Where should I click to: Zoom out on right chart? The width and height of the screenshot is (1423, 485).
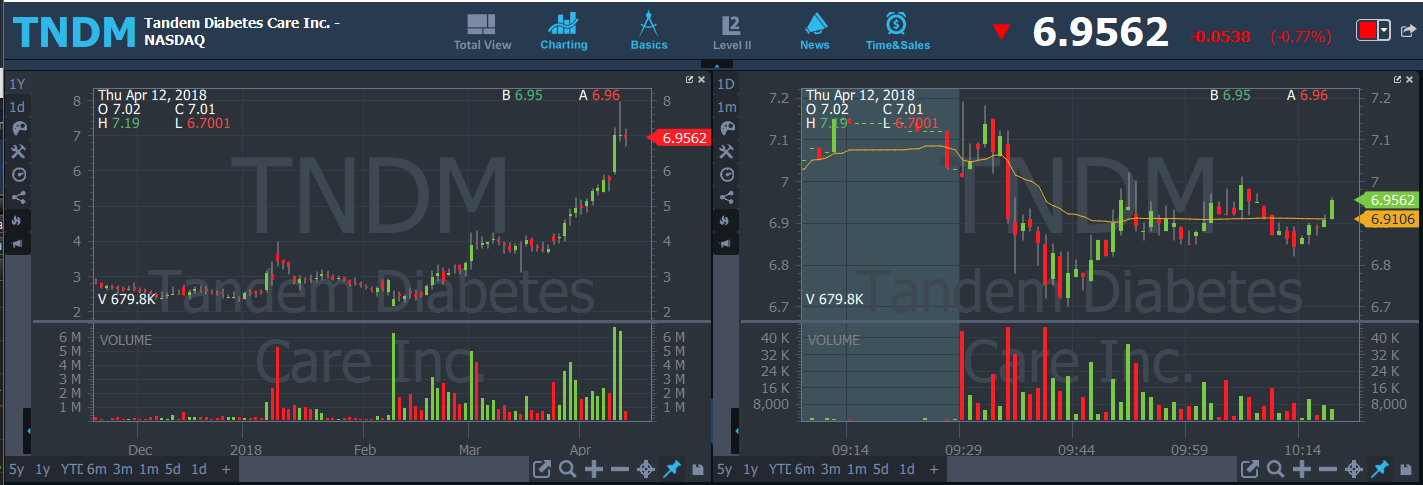[1328, 469]
